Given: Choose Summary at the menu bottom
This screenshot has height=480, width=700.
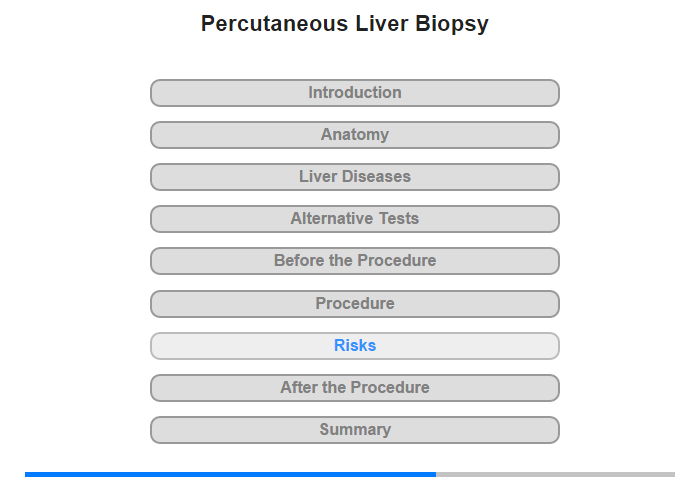Looking at the screenshot, I should tap(354, 430).
